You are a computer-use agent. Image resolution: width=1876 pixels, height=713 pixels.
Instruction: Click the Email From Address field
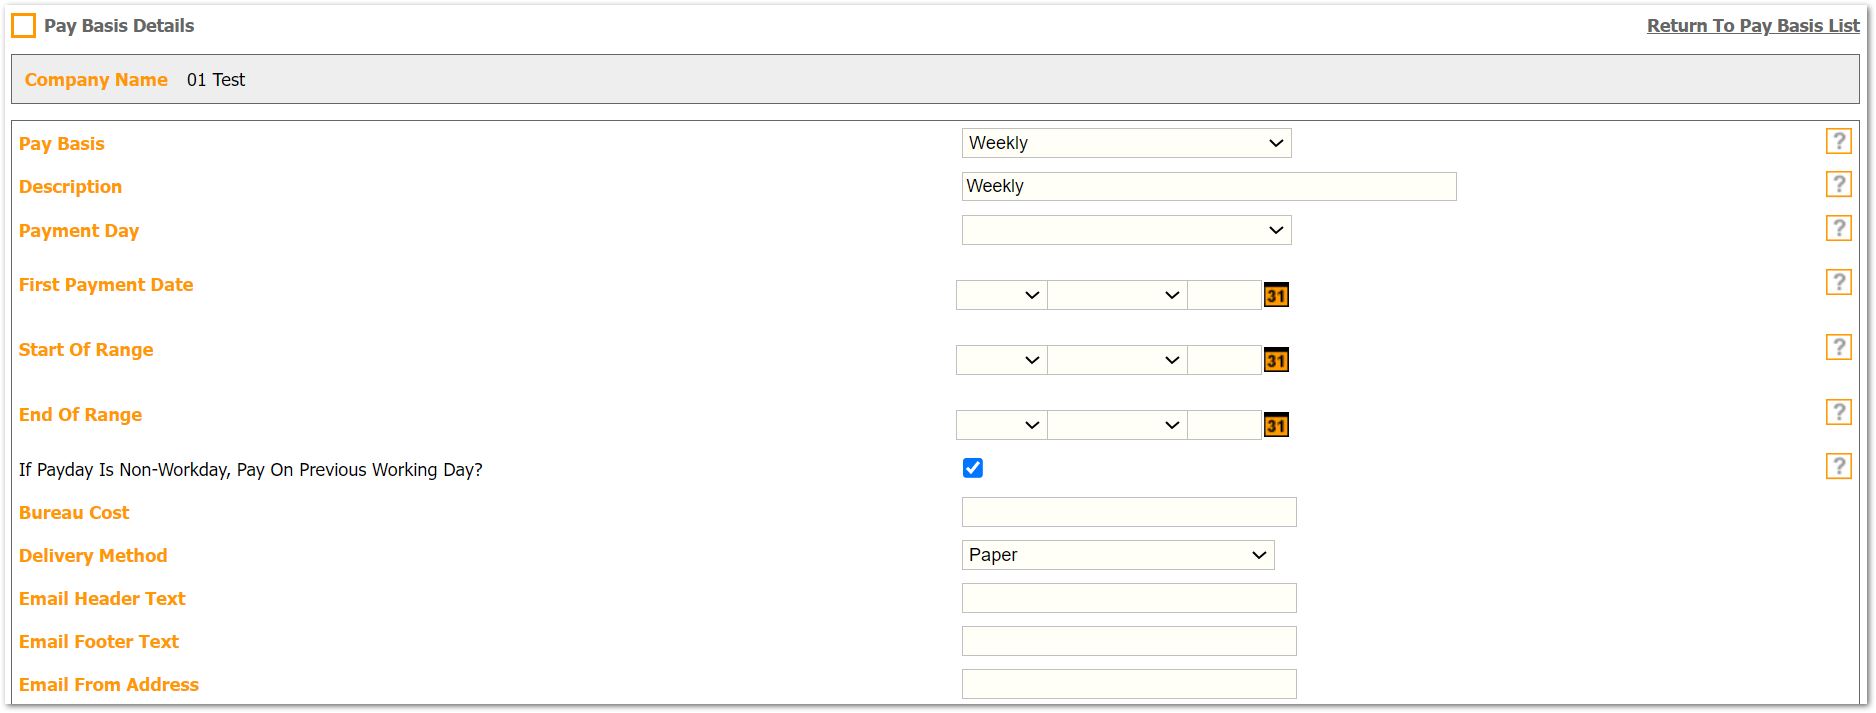[x=1128, y=684]
